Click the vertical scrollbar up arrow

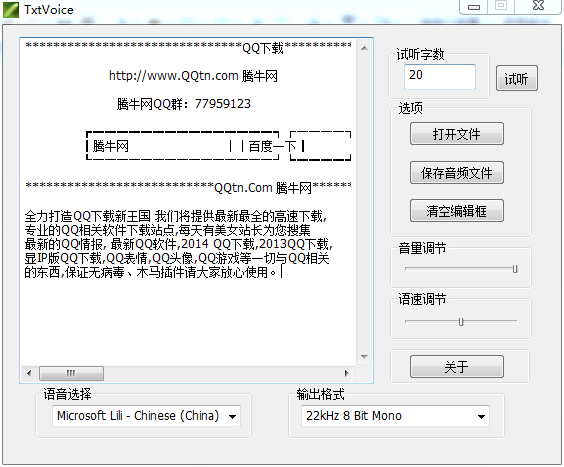tap(364, 48)
